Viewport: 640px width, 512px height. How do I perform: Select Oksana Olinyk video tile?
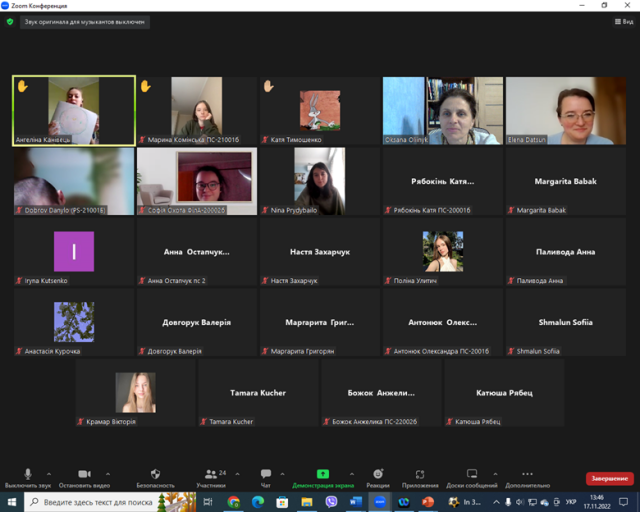[443, 110]
